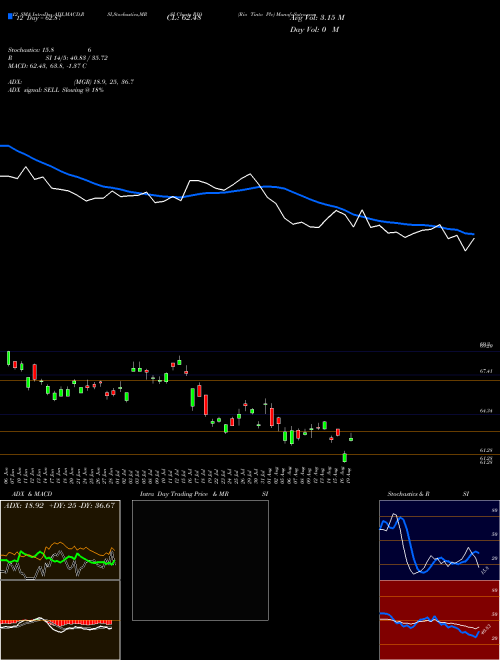This screenshot has width=500, height=660.
Task: Click the Day Vol: 0 M label
Action: click(314, 30)
